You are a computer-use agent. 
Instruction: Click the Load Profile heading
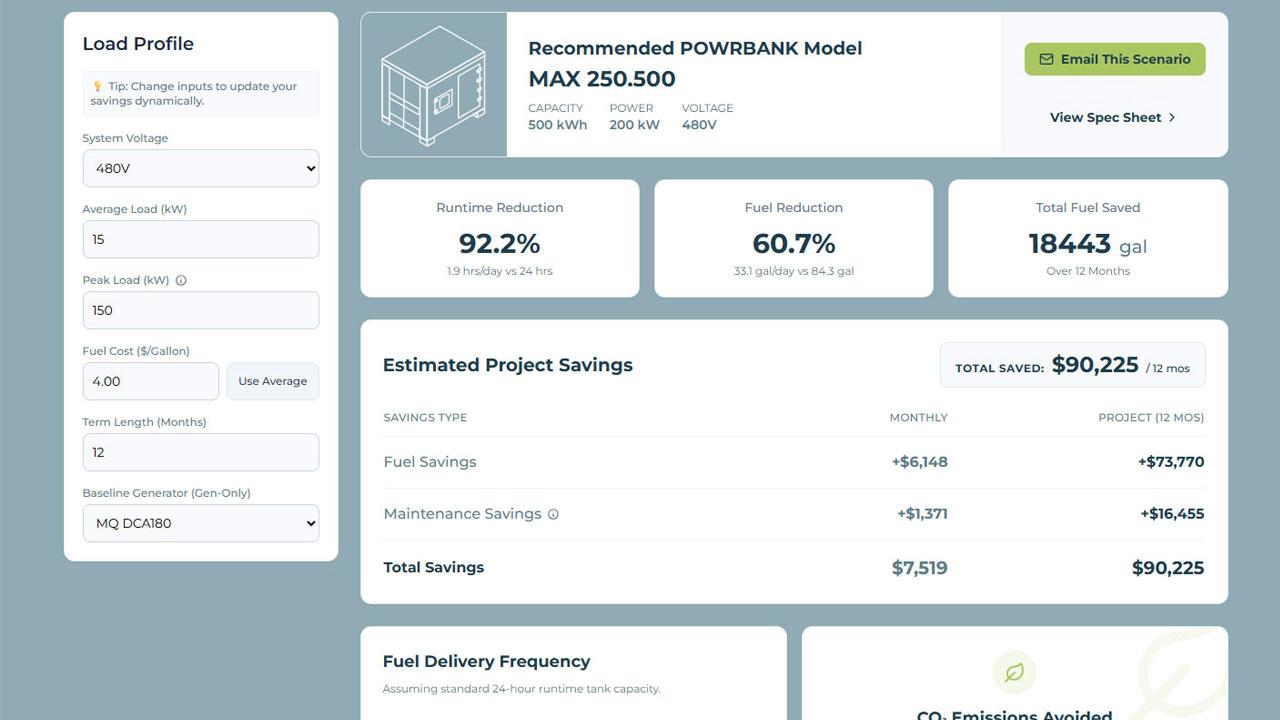pyautogui.click(x=138, y=44)
